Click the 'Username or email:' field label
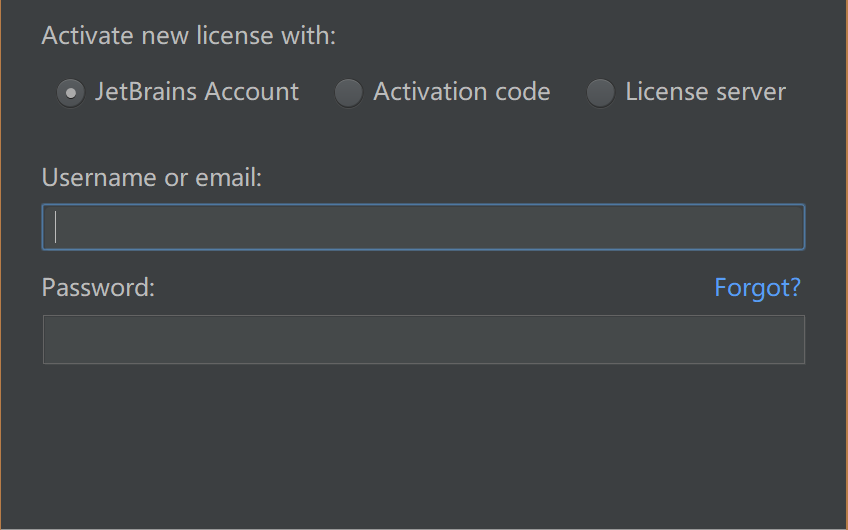The width and height of the screenshot is (848, 530). pos(152,177)
